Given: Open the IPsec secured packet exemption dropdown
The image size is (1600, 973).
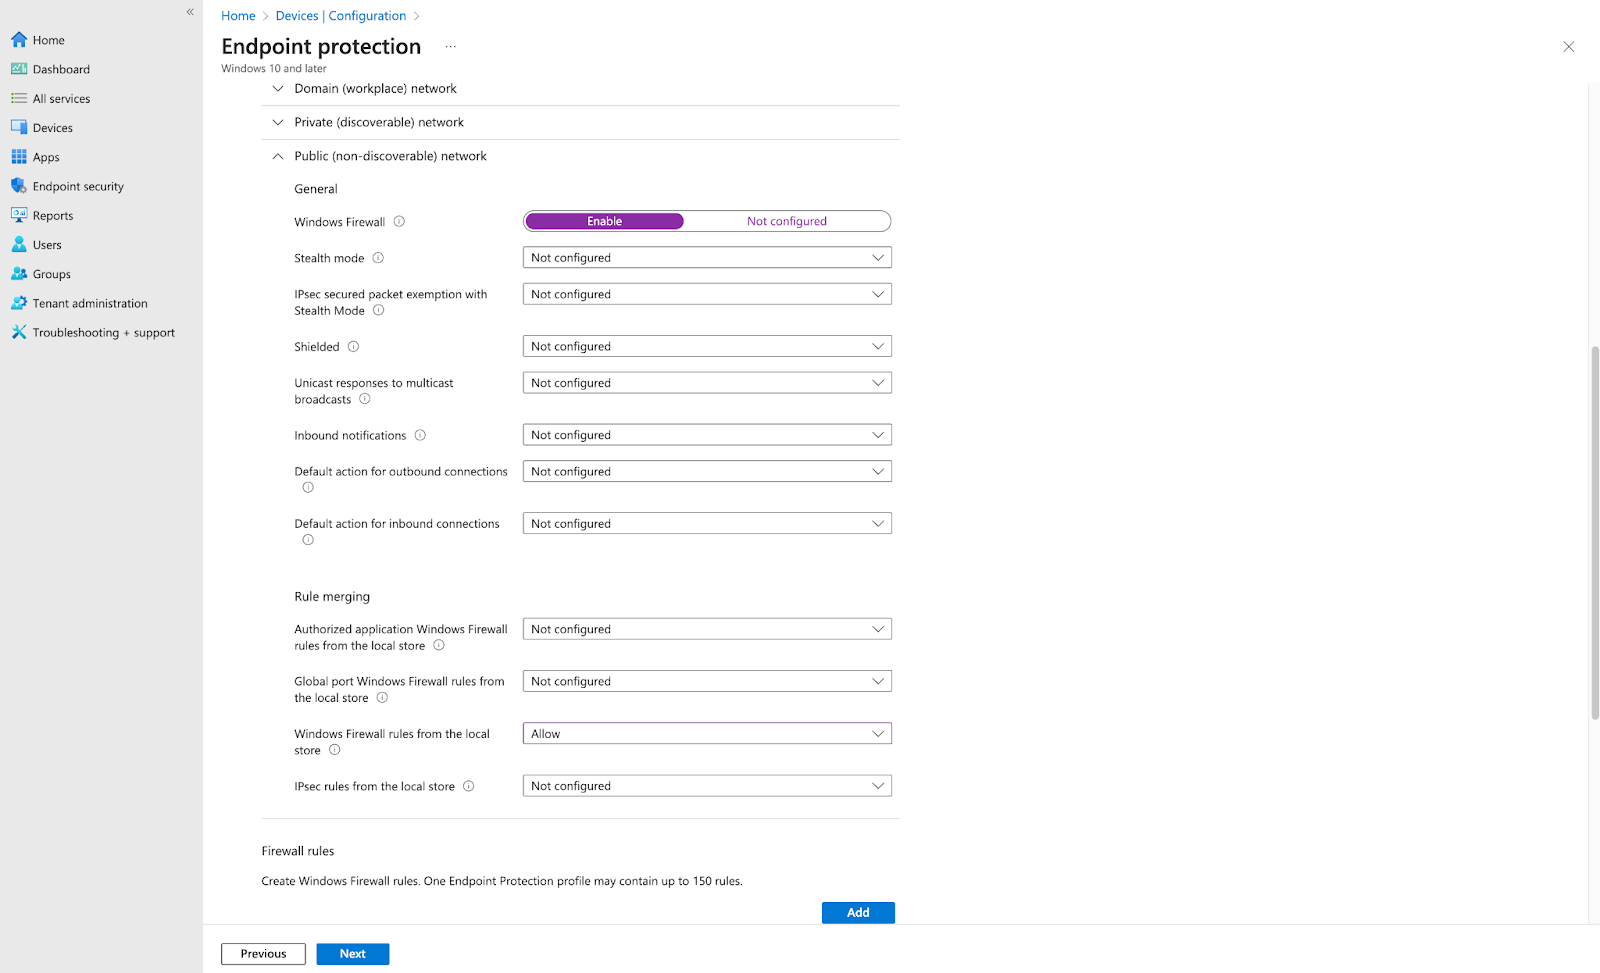Looking at the screenshot, I should point(707,294).
